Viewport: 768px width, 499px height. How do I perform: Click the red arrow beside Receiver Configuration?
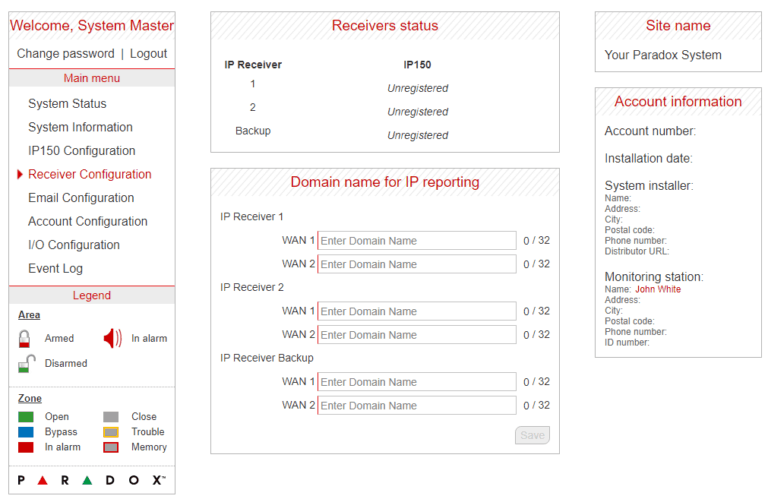(20, 175)
